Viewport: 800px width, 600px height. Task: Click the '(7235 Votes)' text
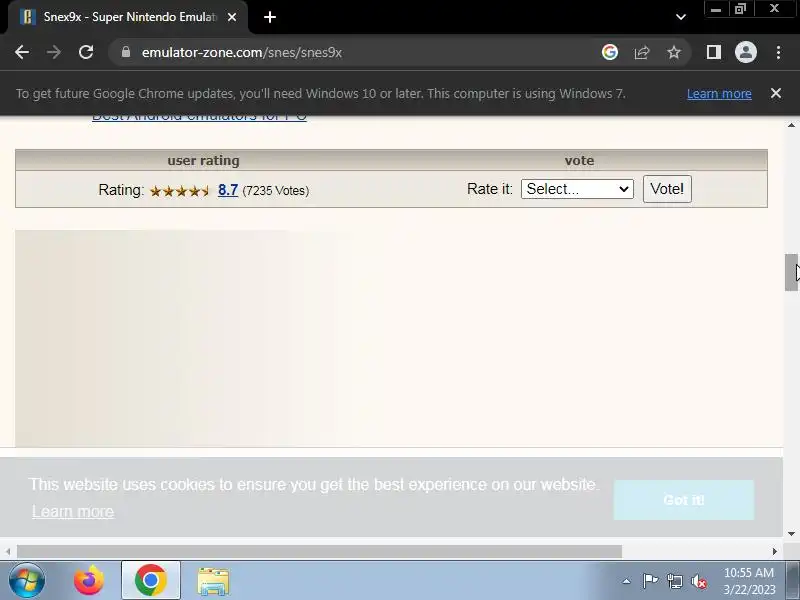click(276, 190)
